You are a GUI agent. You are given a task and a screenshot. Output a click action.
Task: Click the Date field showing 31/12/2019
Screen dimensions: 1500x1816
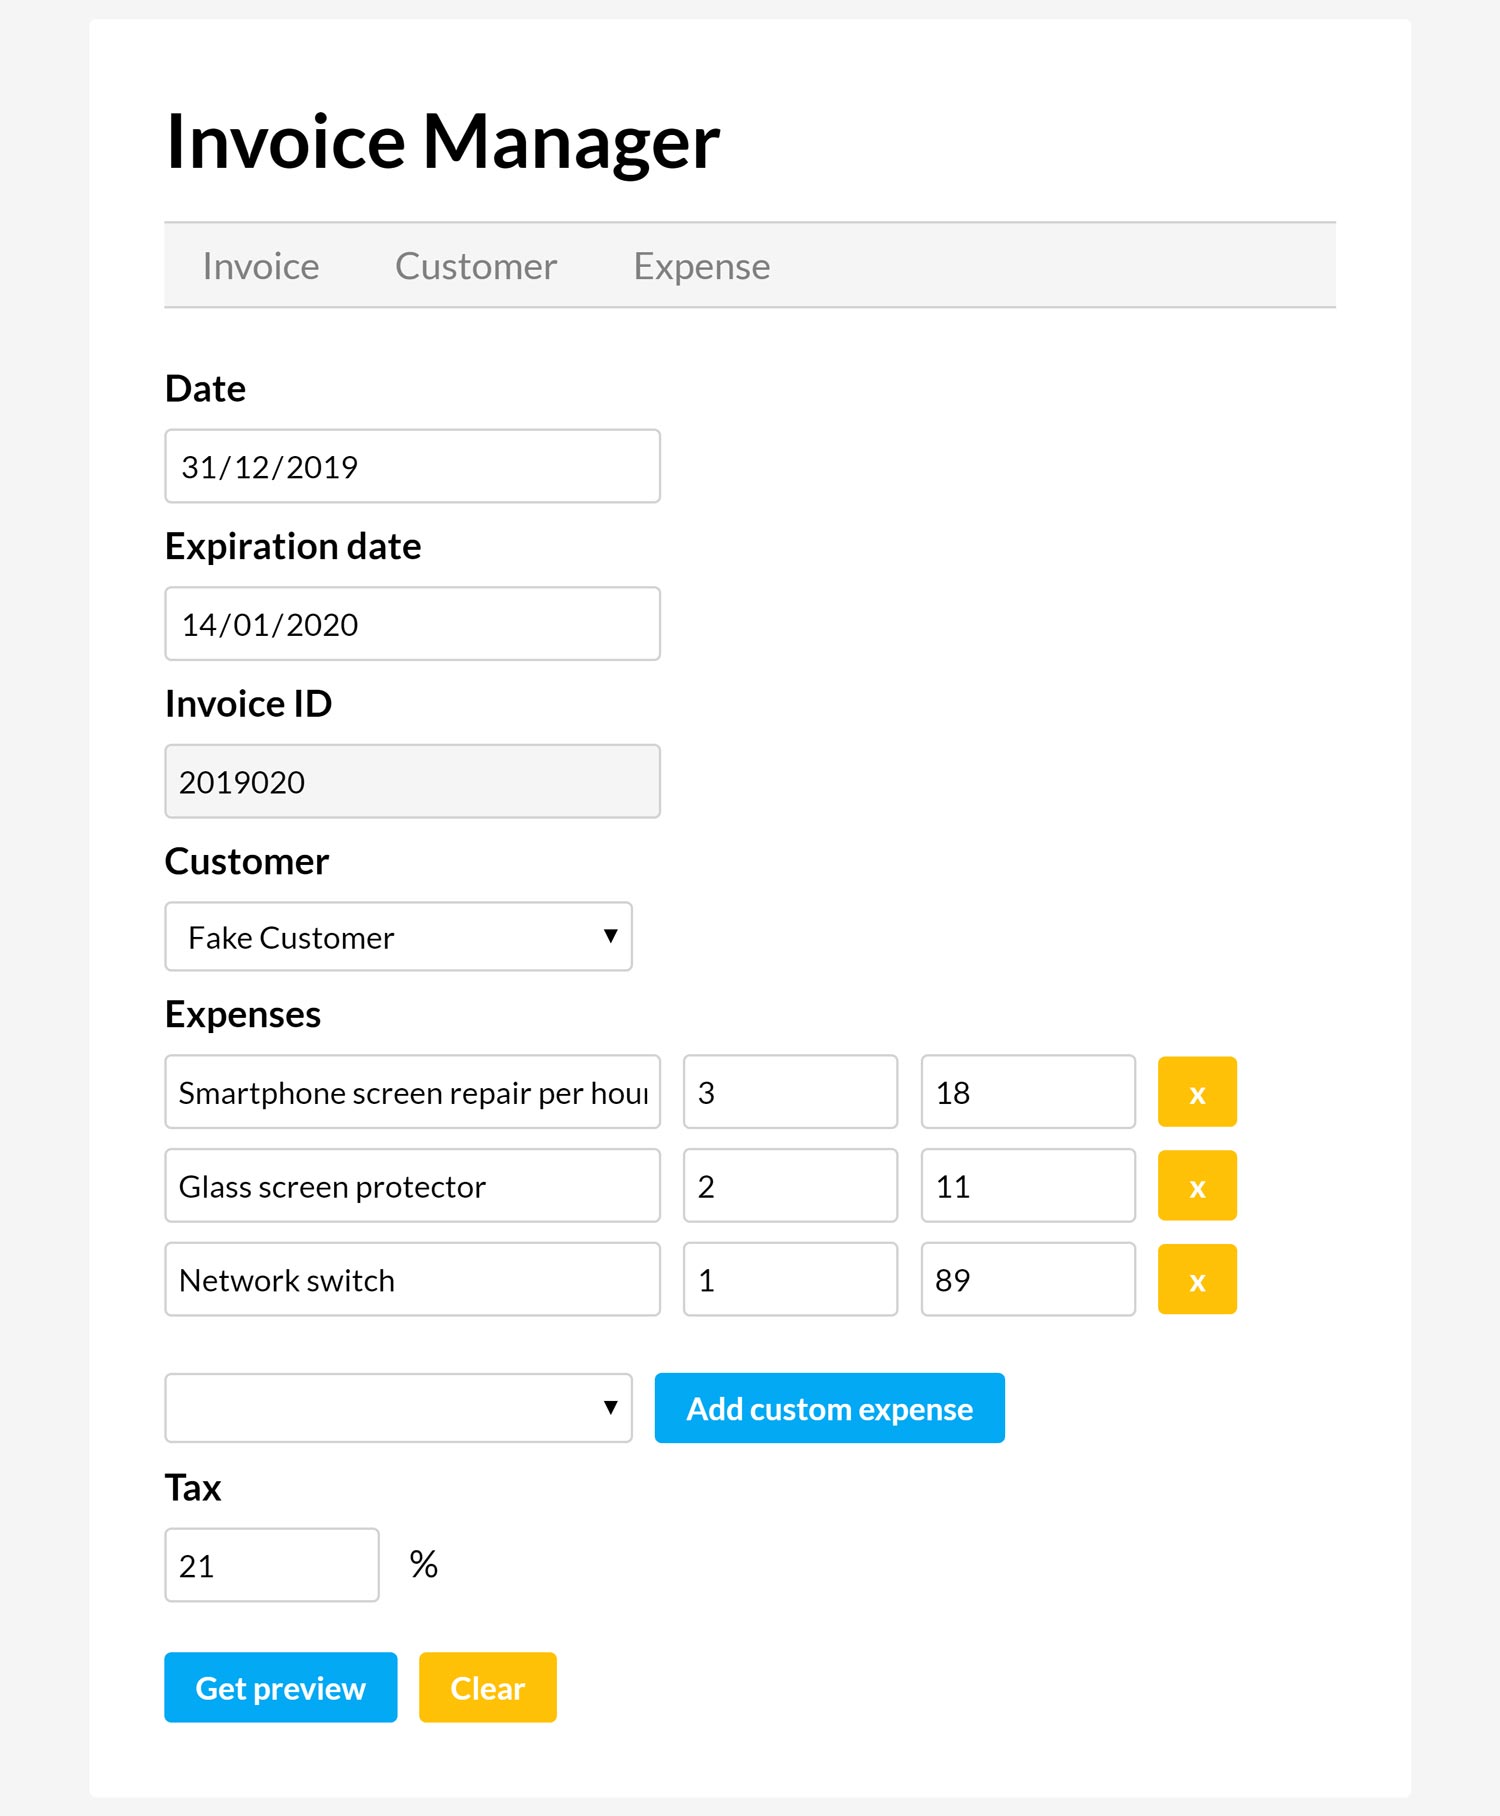[412, 466]
